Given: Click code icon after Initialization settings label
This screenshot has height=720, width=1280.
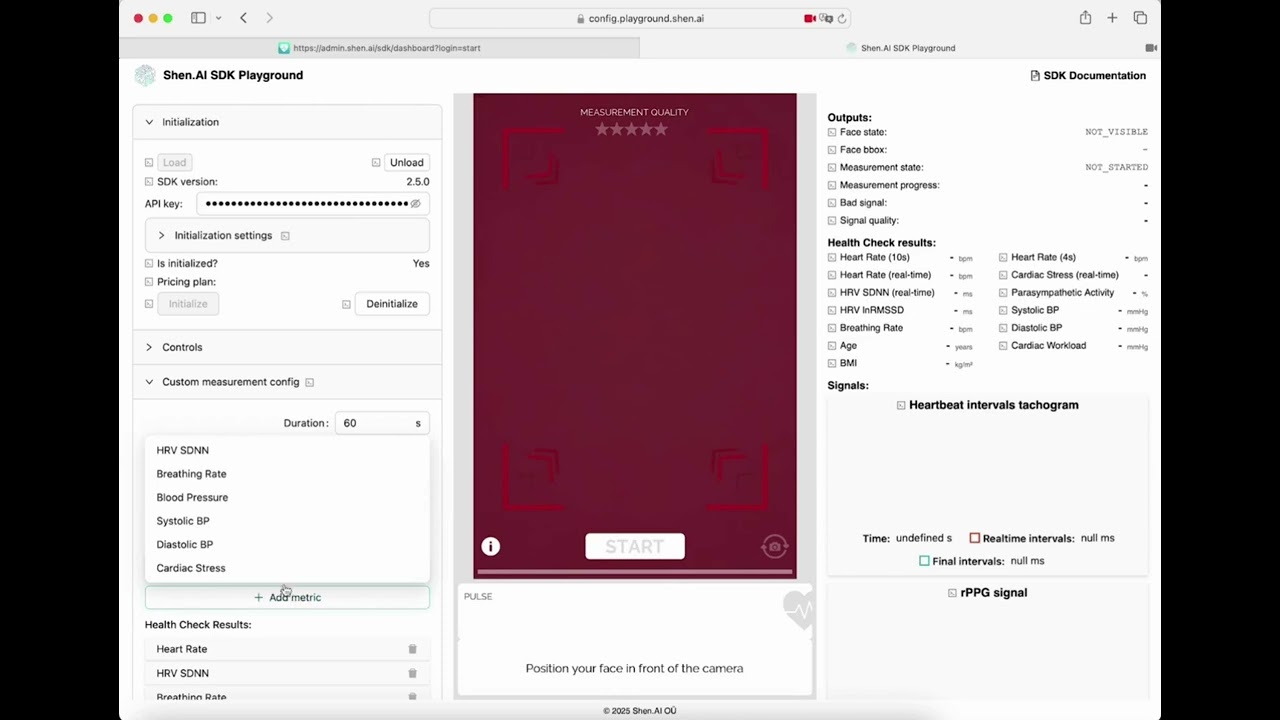Looking at the screenshot, I should 285,236.
